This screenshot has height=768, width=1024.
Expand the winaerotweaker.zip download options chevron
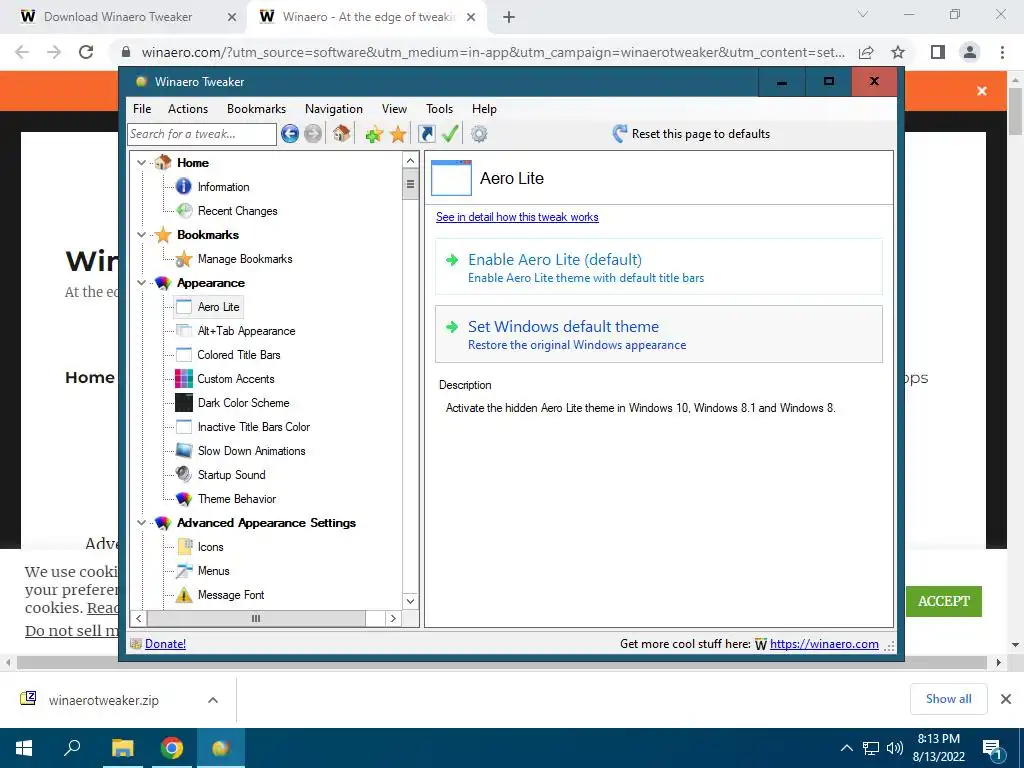[212, 700]
